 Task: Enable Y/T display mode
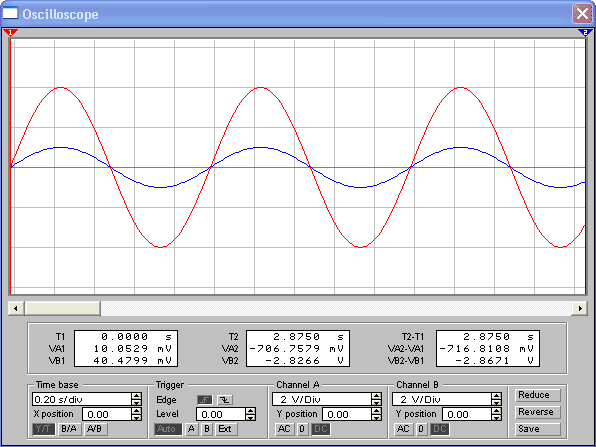[44, 429]
